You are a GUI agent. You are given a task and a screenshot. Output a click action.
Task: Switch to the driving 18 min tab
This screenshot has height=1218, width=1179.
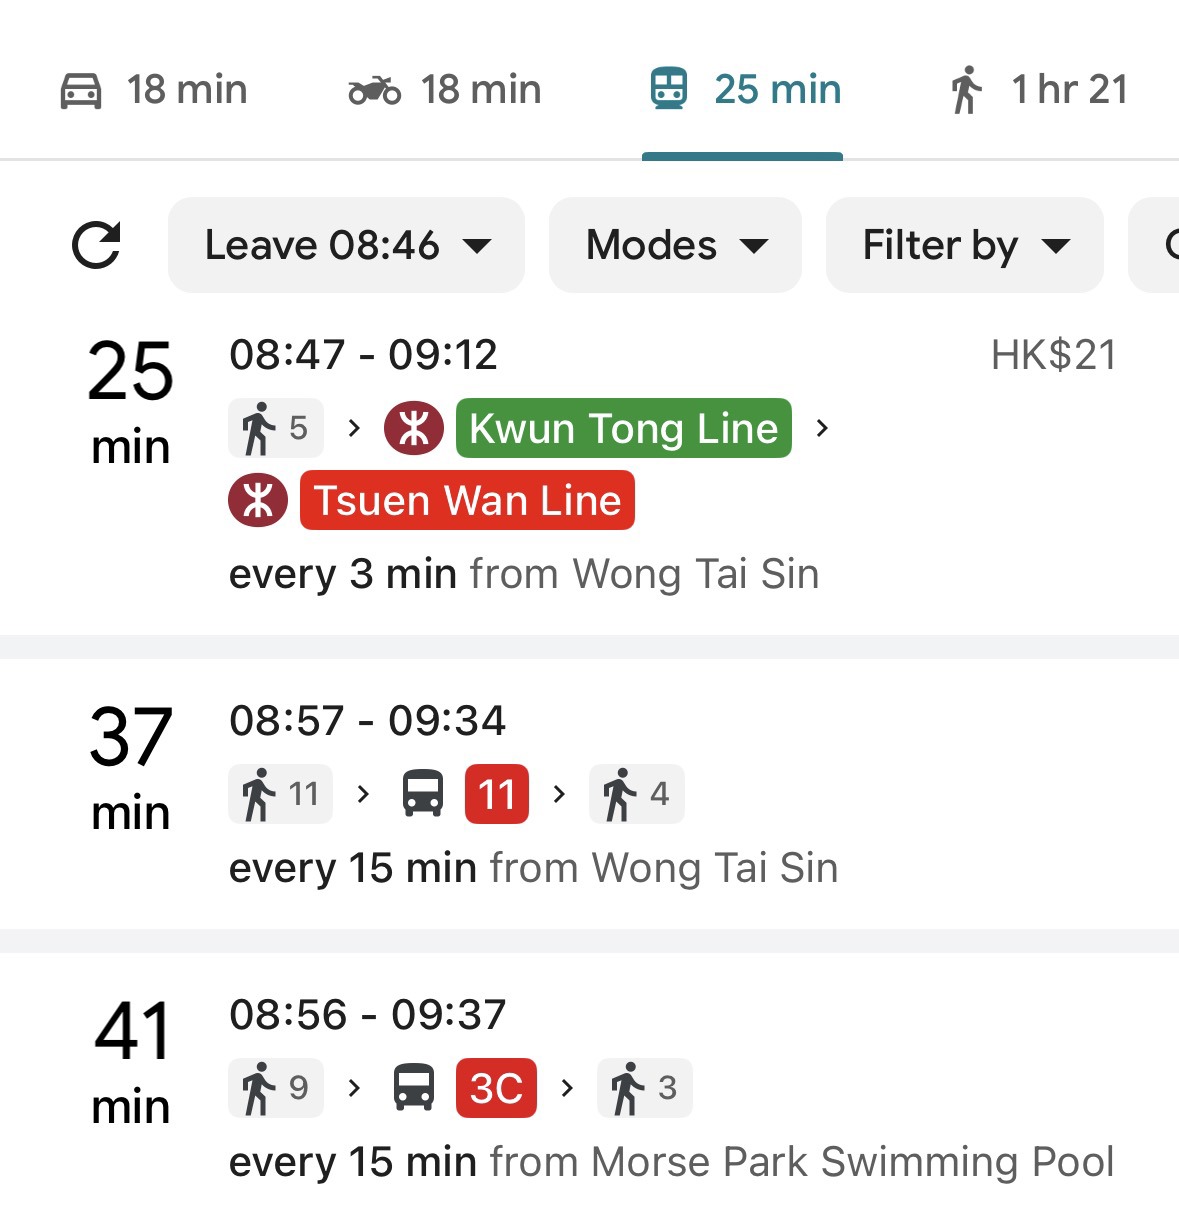pyautogui.click(x=153, y=90)
